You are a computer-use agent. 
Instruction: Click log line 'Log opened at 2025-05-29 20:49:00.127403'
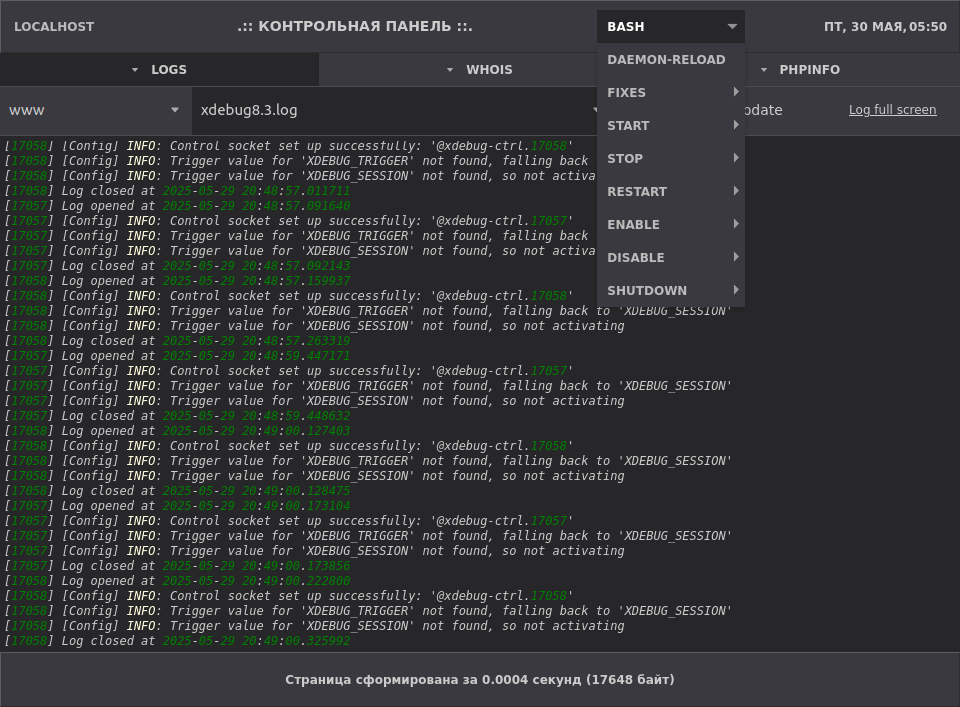tap(178, 431)
